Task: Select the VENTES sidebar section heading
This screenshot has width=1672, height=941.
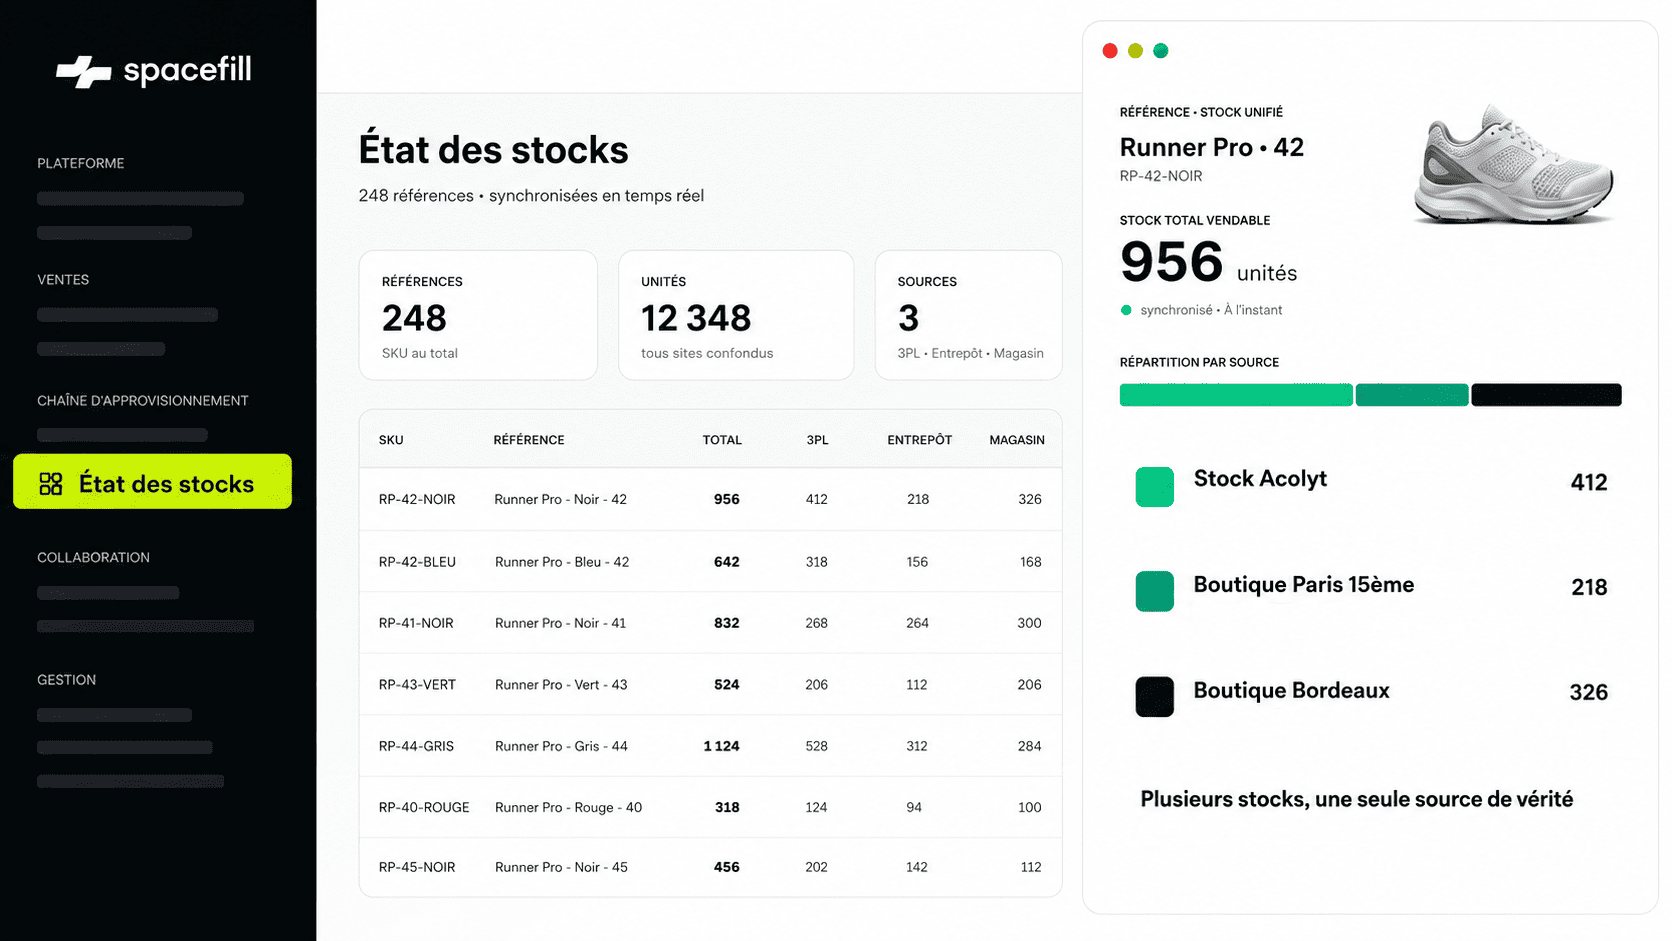Action: tap(63, 280)
